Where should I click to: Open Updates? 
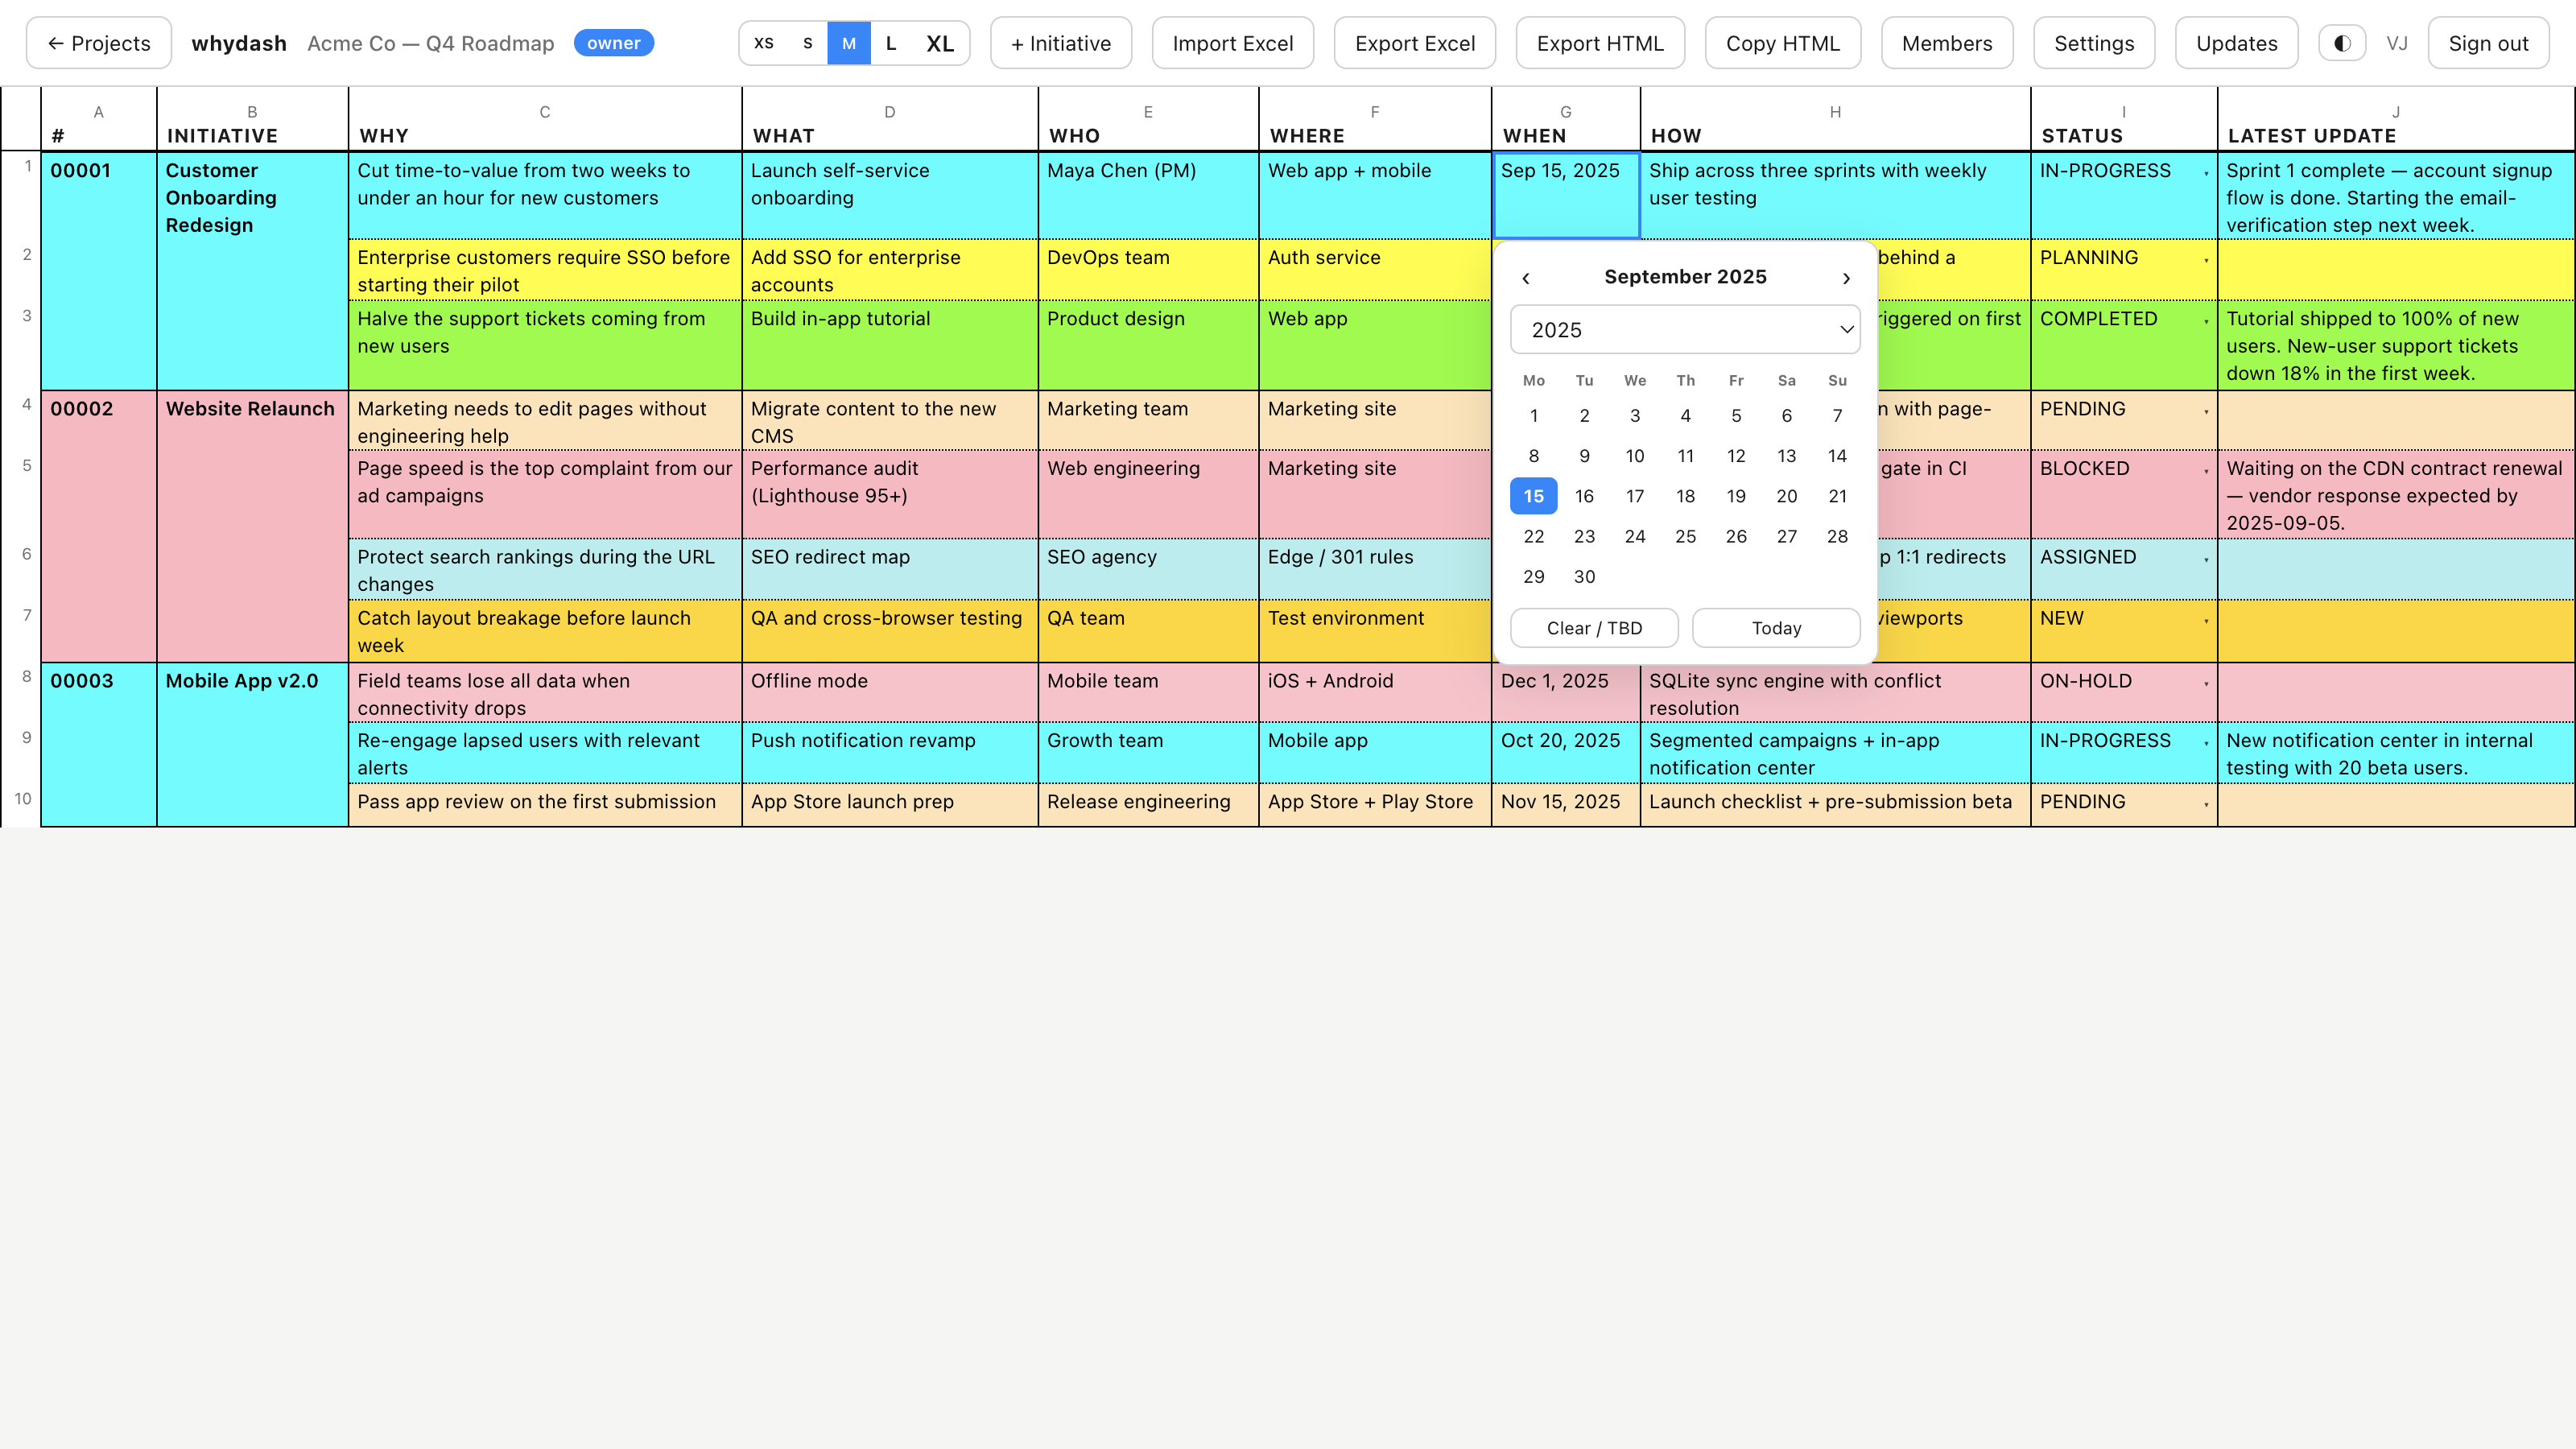pyautogui.click(x=2237, y=43)
